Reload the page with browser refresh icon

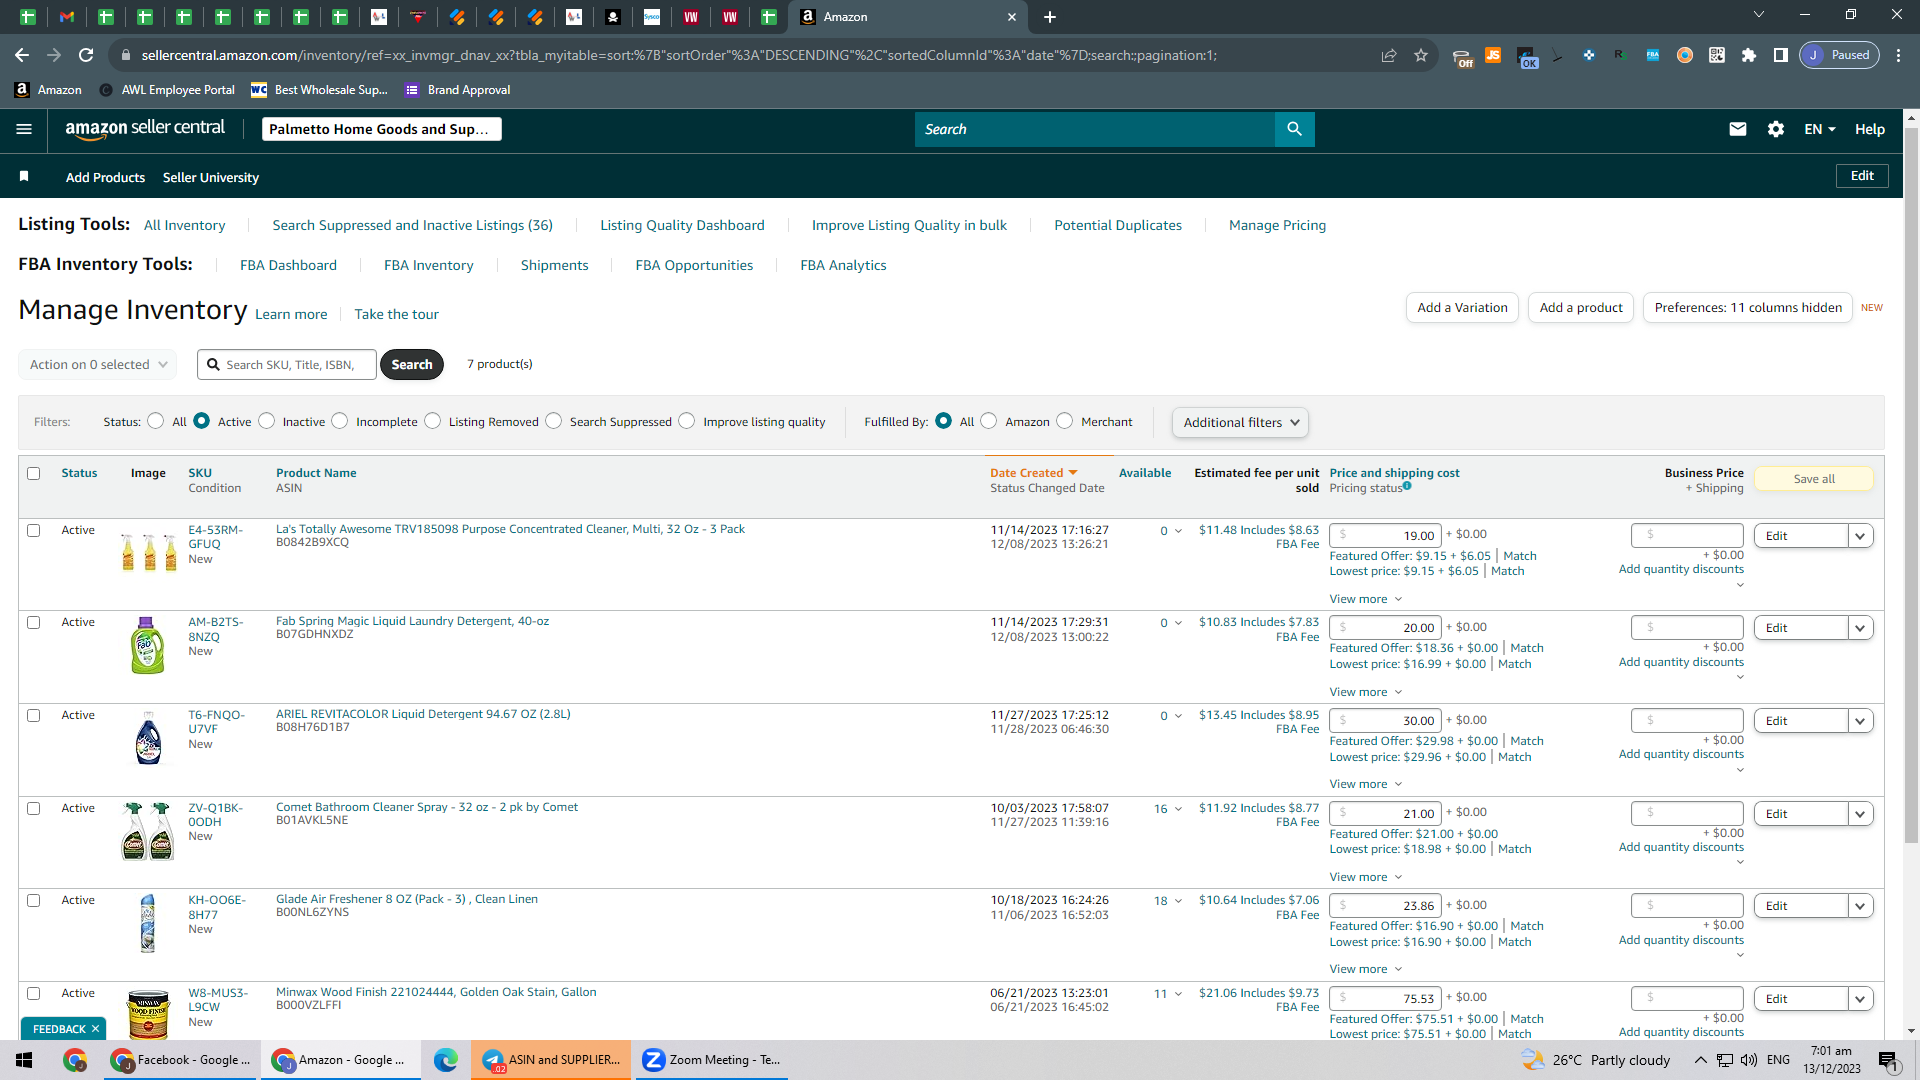click(x=86, y=55)
